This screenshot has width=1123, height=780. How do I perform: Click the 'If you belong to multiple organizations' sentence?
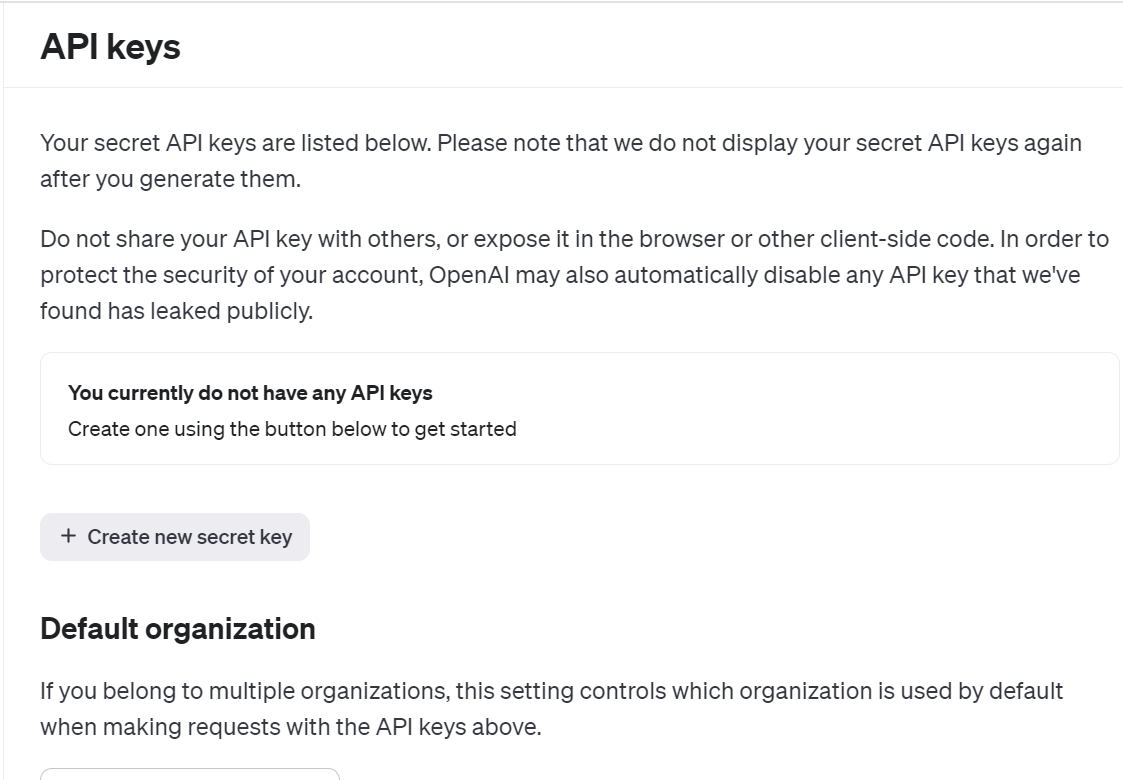(551, 691)
